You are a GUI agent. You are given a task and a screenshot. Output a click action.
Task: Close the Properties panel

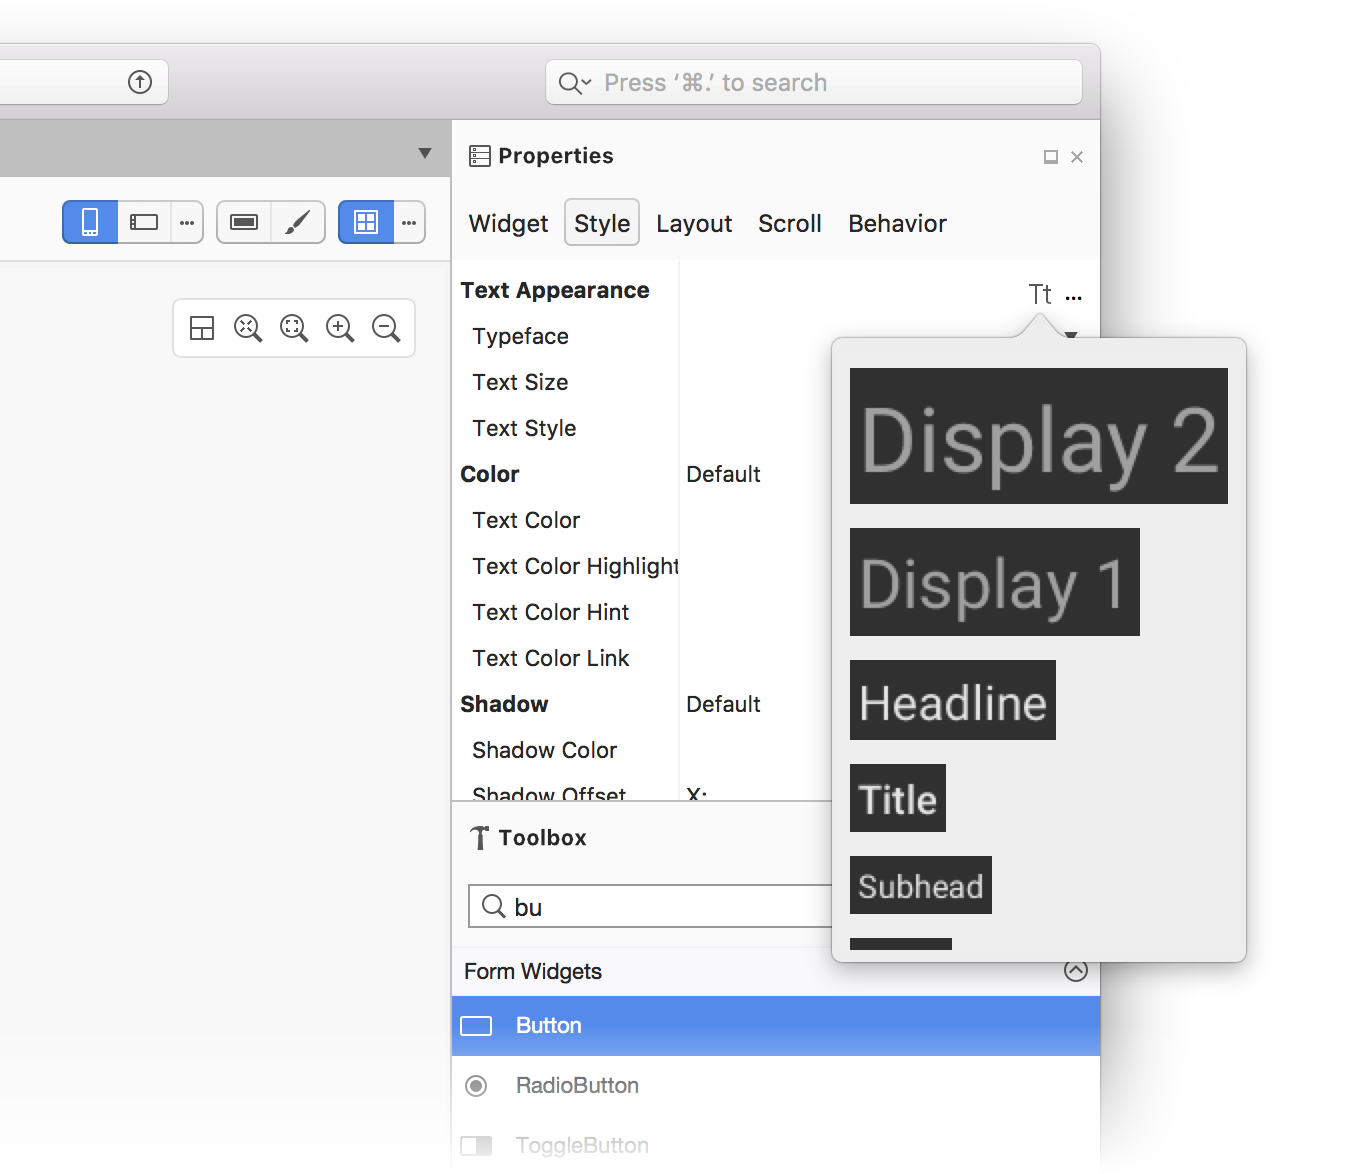coord(1077,157)
